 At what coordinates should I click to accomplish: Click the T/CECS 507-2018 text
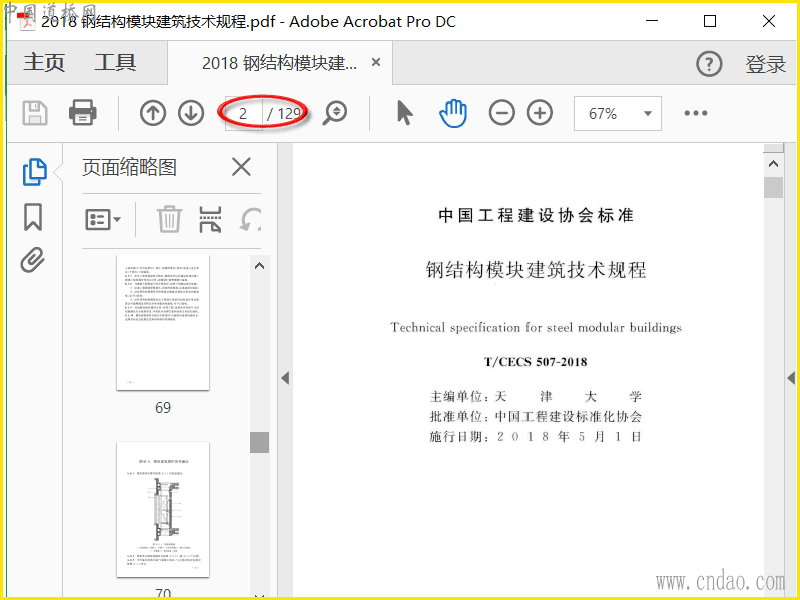pos(536,362)
